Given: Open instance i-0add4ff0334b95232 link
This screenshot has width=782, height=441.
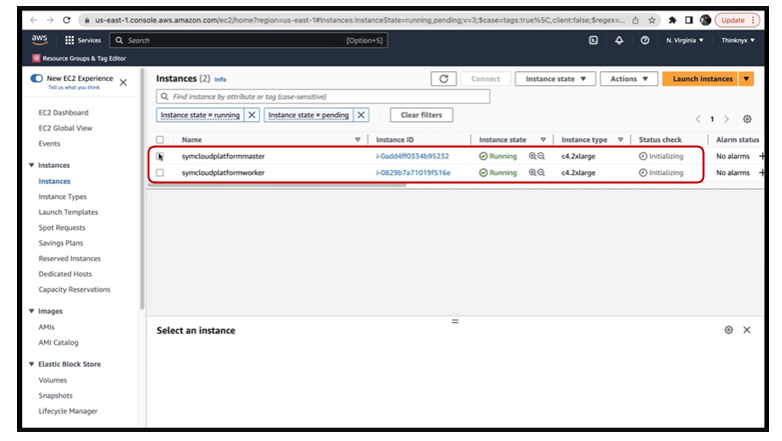Looking at the screenshot, I should pyautogui.click(x=412, y=156).
